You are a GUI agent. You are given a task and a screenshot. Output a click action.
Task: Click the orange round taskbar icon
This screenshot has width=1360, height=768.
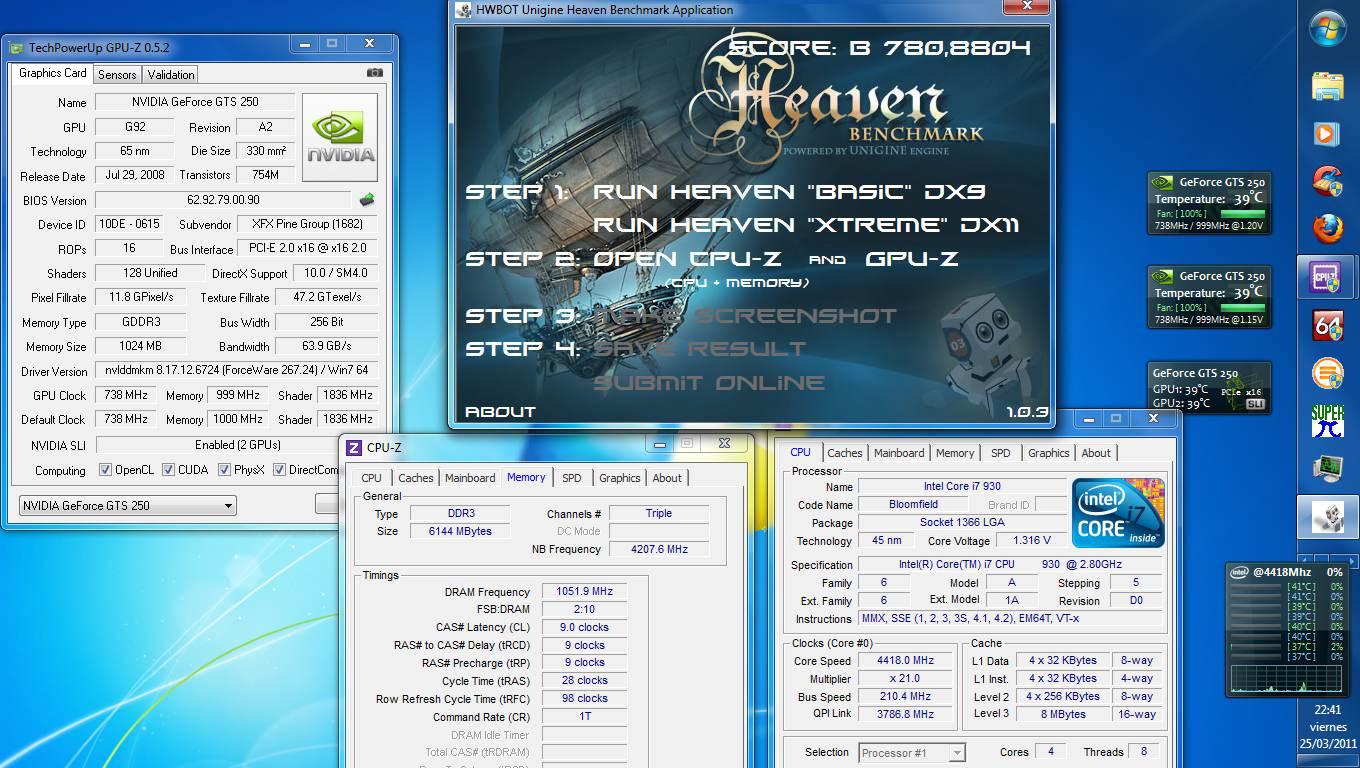[x=1328, y=373]
